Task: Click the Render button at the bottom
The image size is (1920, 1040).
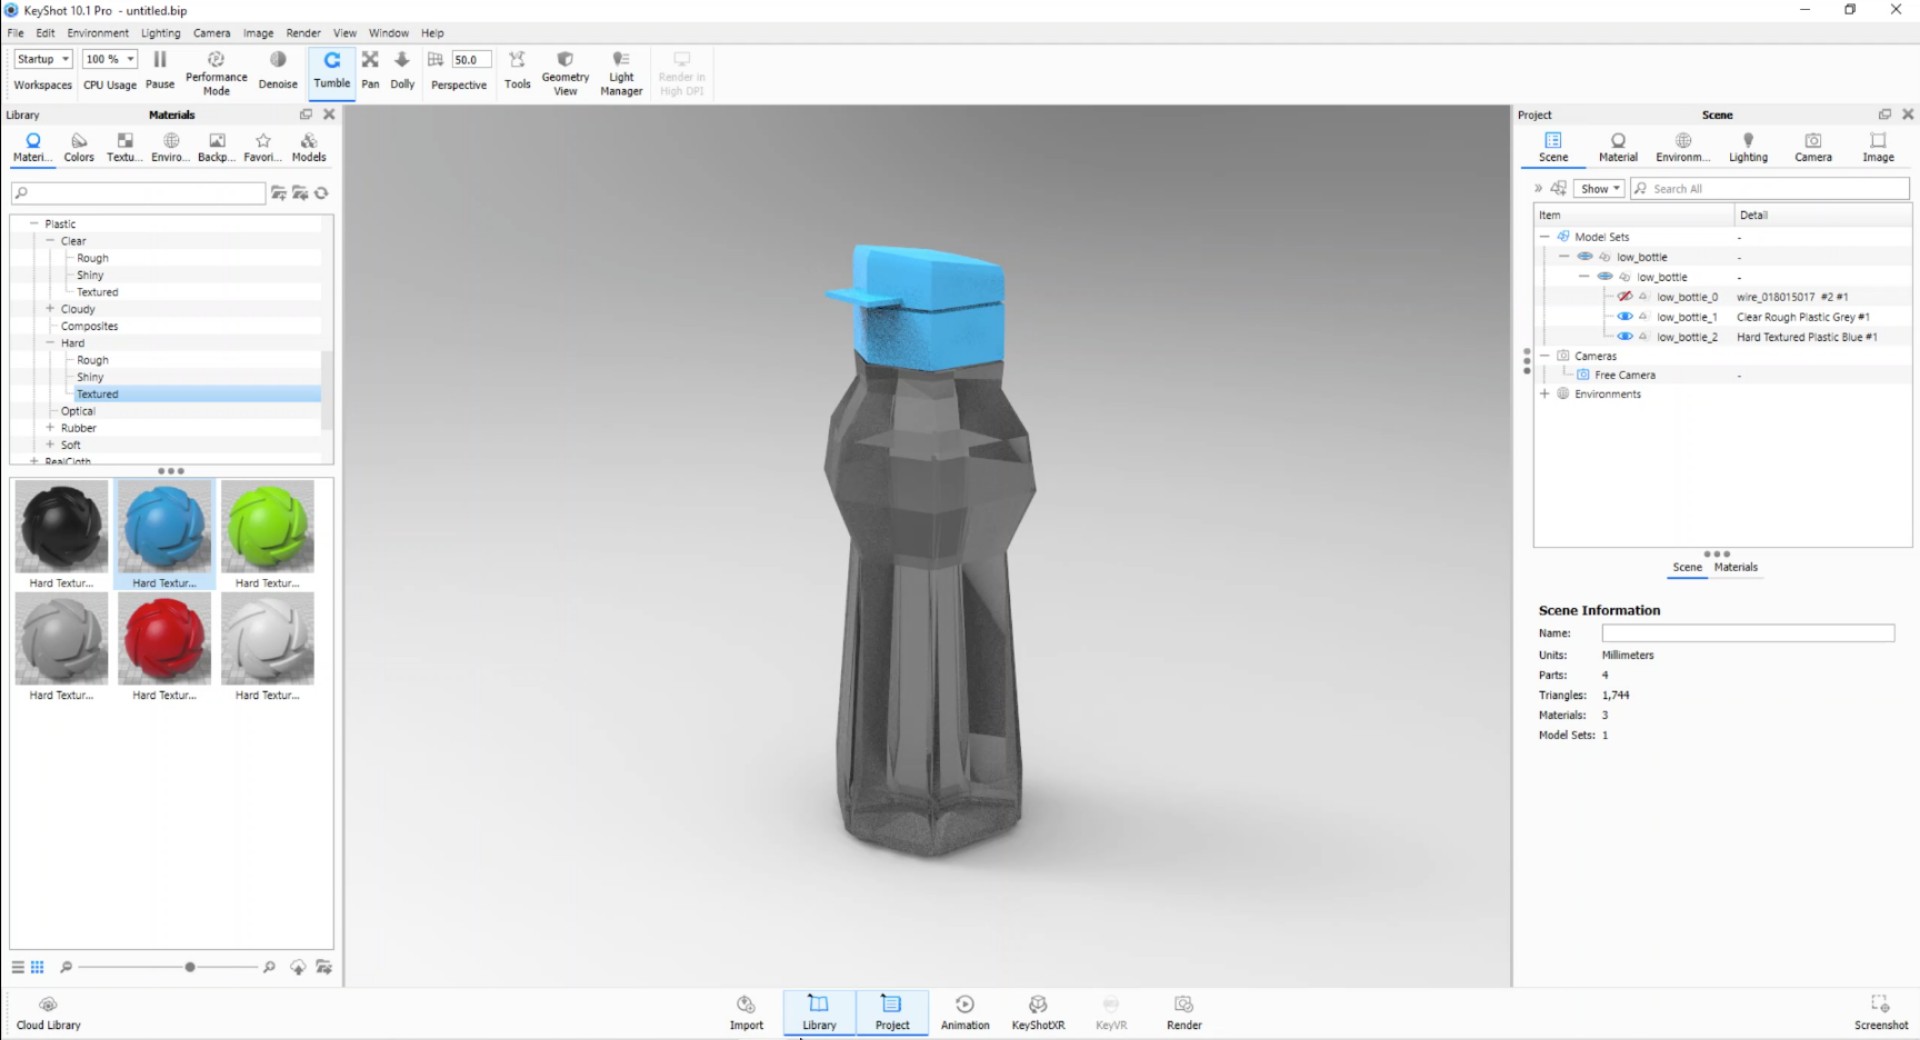Action: (x=1183, y=1012)
